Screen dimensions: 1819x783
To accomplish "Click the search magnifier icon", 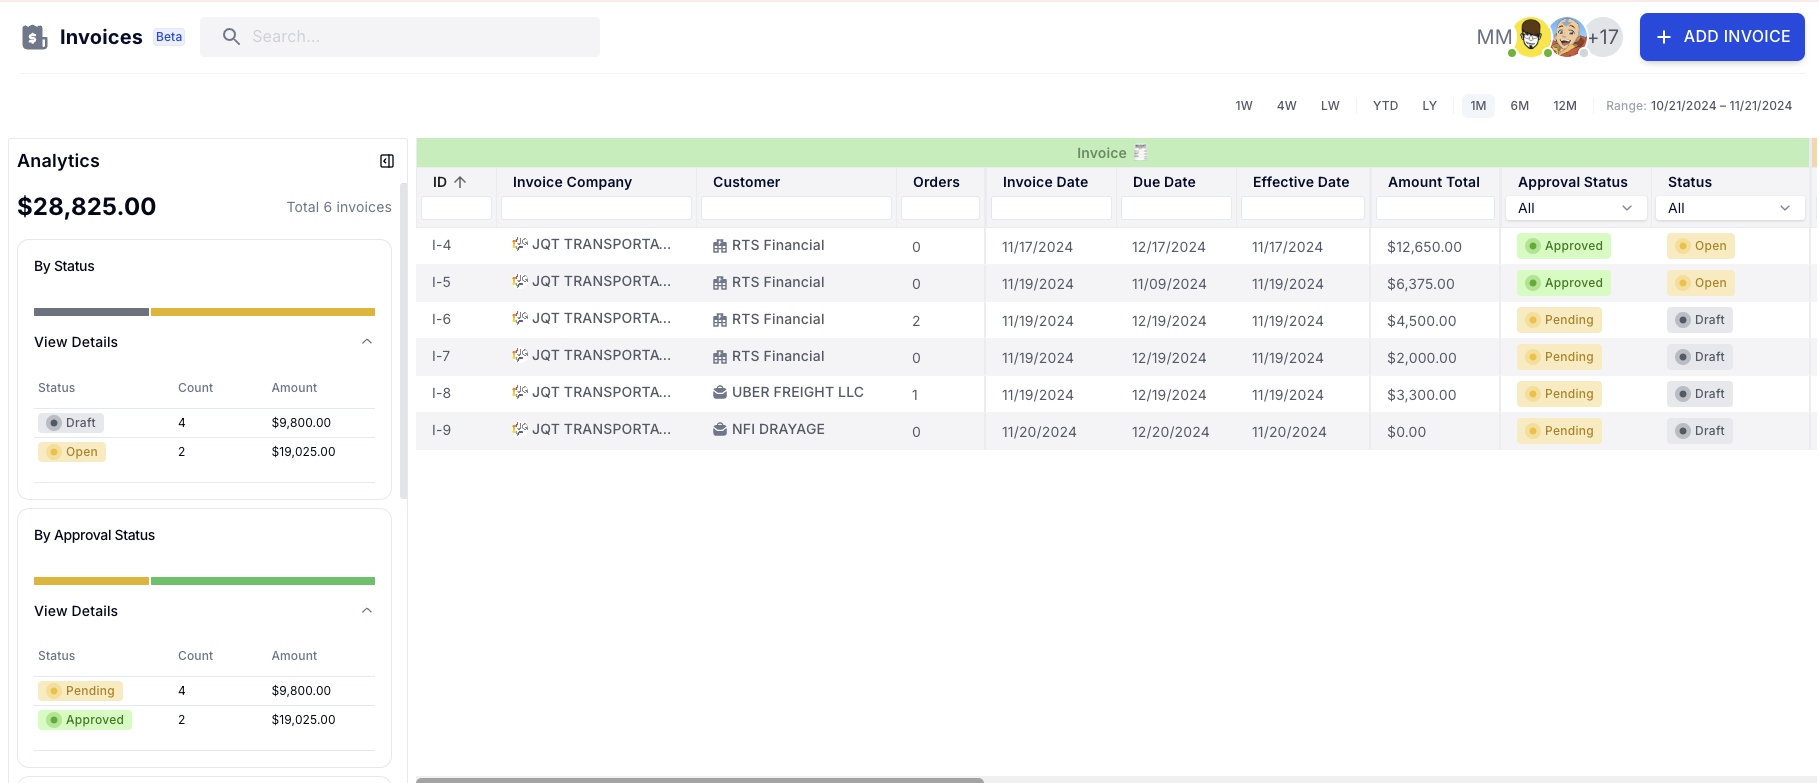I will coord(231,37).
